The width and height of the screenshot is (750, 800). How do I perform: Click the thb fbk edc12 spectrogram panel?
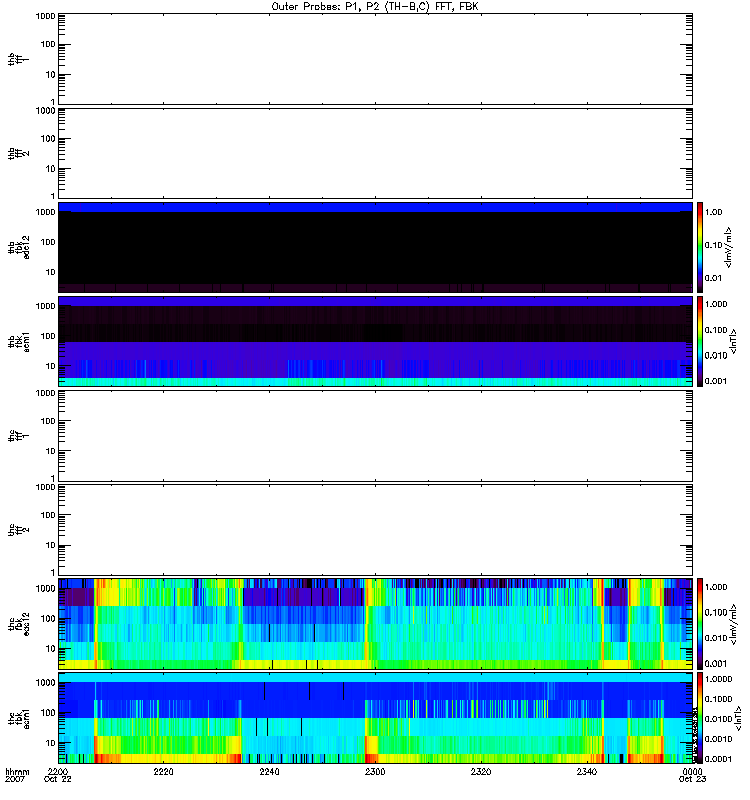(375, 247)
